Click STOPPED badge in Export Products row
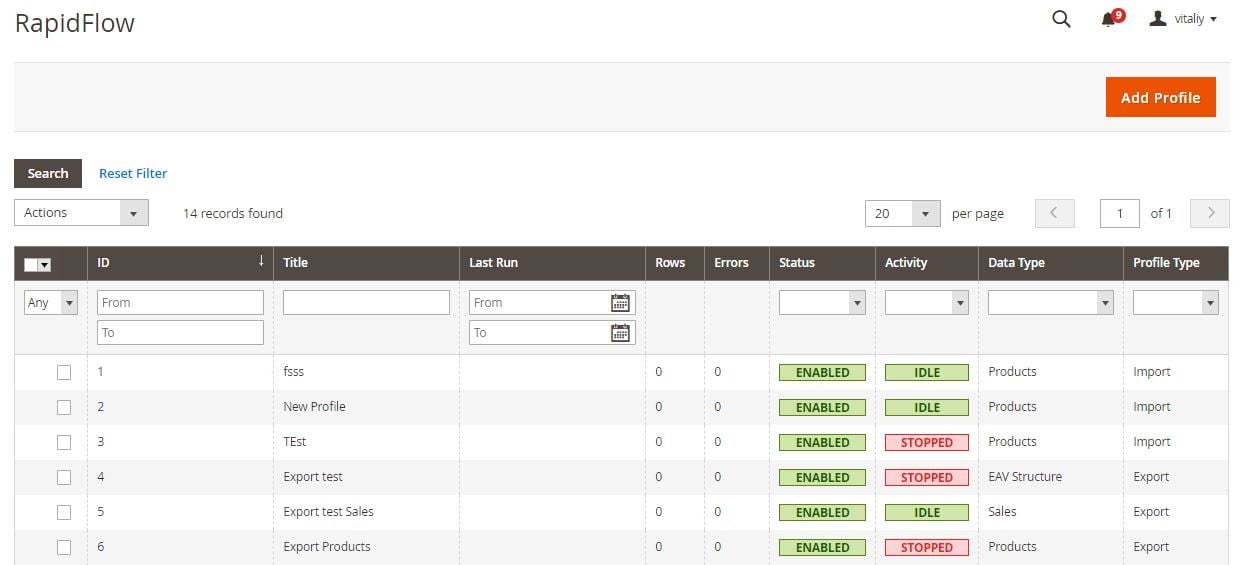This screenshot has width=1246, height=565. [x=927, y=547]
